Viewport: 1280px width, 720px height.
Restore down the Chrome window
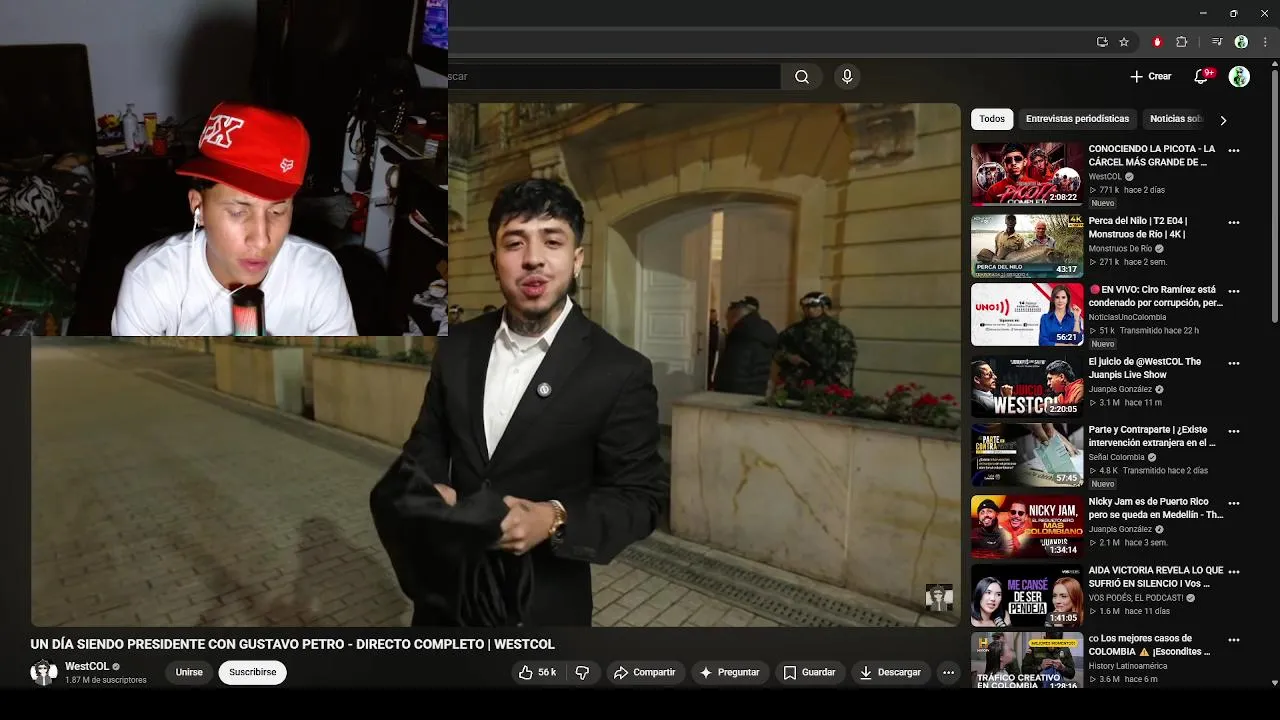[x=1233, y=13]
